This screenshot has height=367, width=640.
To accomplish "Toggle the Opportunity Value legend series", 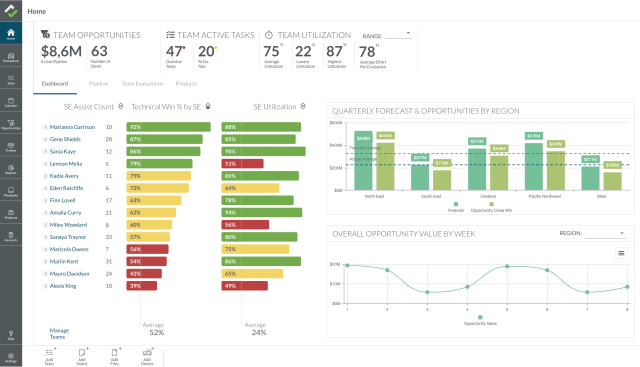I will point(480,320).
